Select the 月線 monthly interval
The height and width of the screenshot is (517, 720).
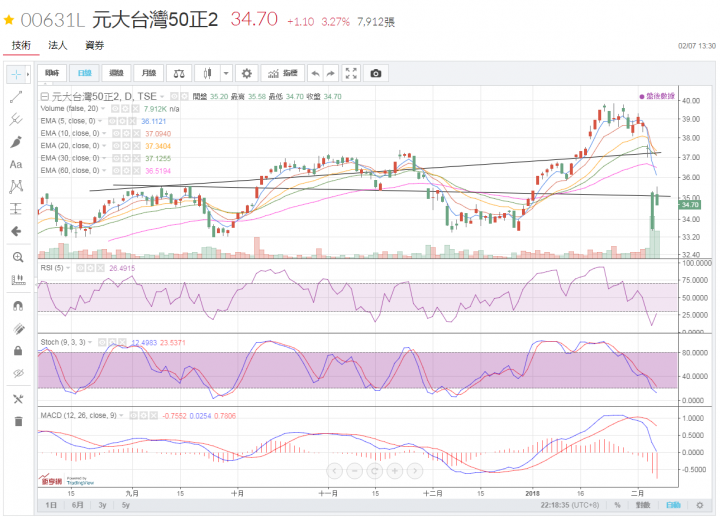pyautogui.click(x=148, y=73)
